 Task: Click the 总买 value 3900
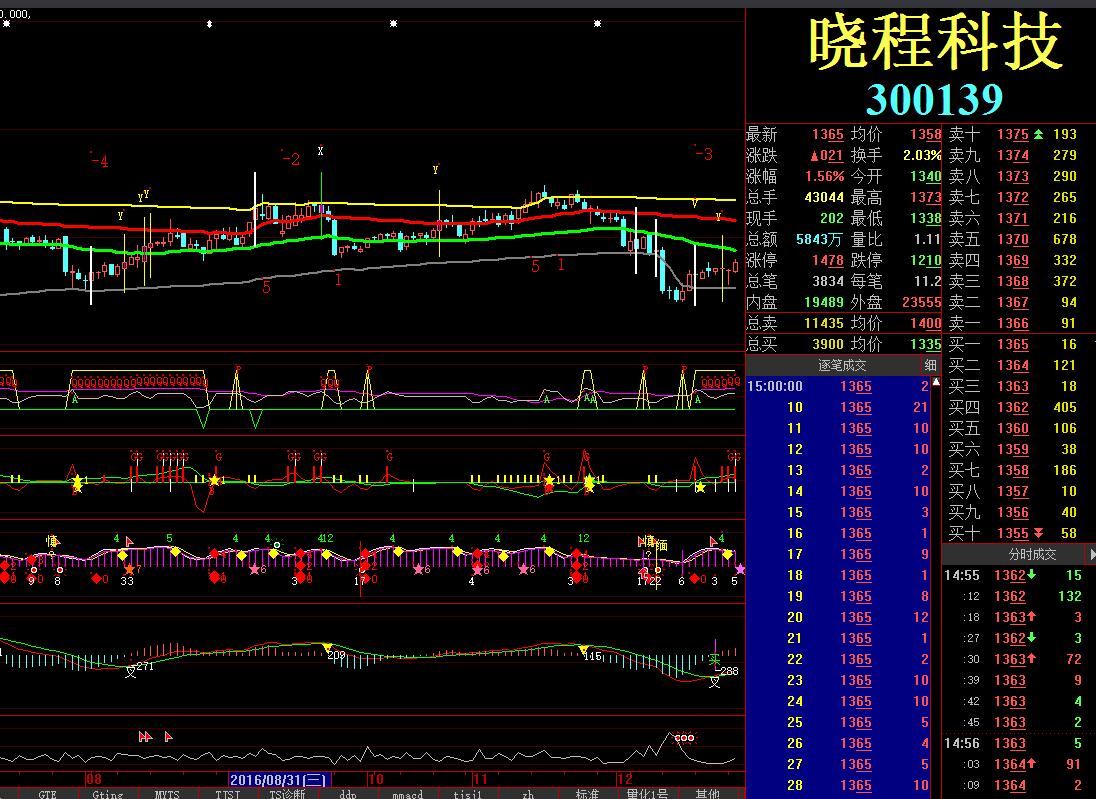pyautogui.click(x=828, y=344)
